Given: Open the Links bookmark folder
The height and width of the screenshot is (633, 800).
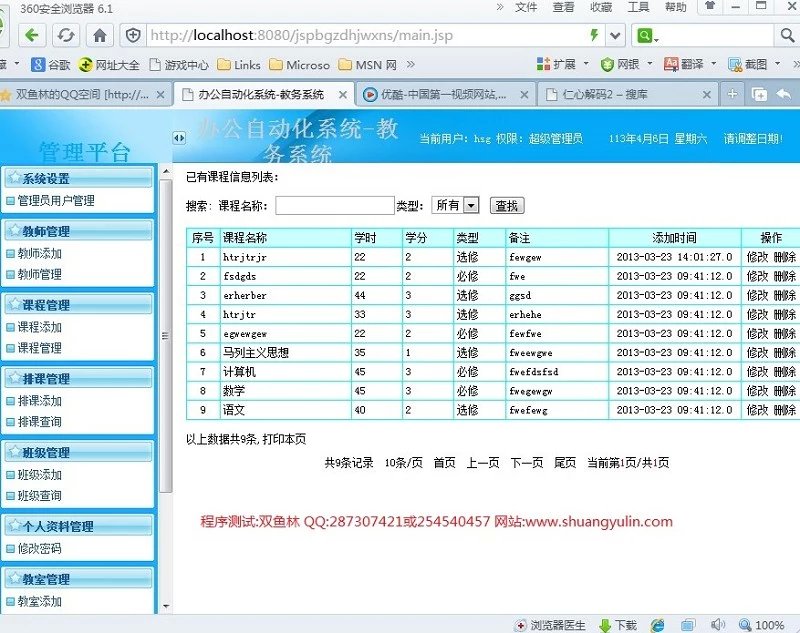Looking at the screenshot, I should pyautogui.click(x=239, y=65).
